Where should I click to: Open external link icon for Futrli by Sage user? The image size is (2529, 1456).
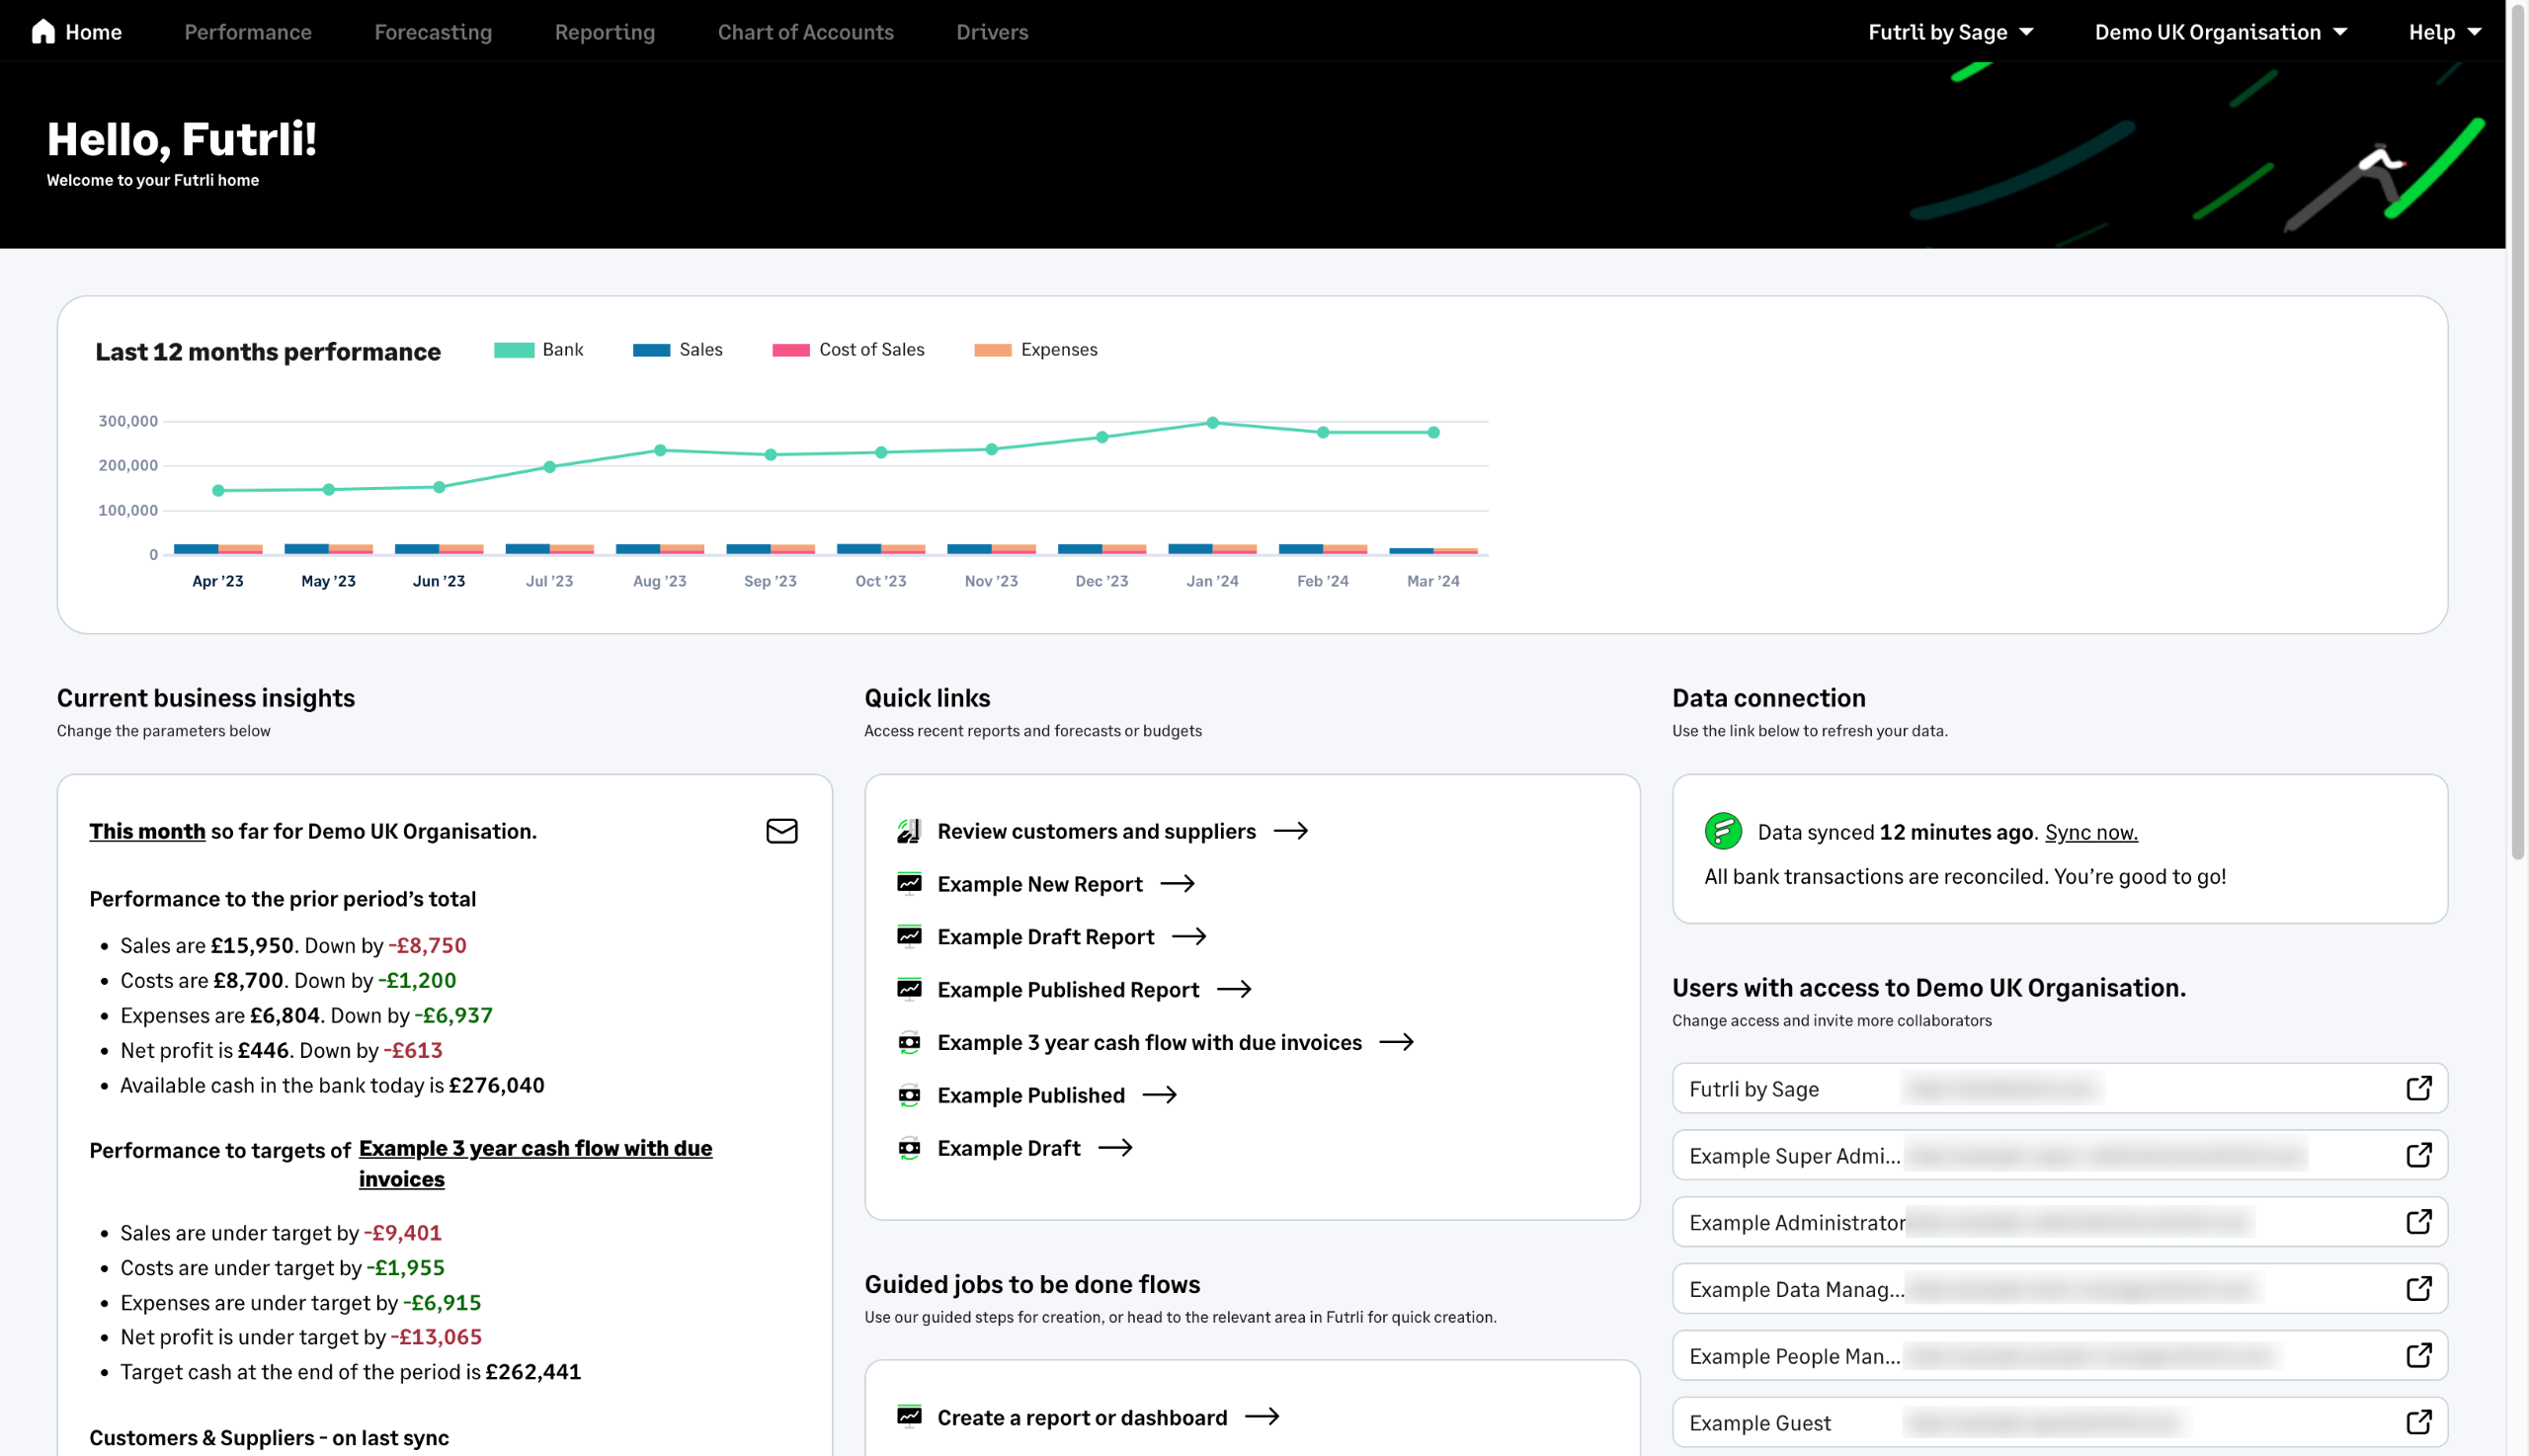tap(2418, 1088)
